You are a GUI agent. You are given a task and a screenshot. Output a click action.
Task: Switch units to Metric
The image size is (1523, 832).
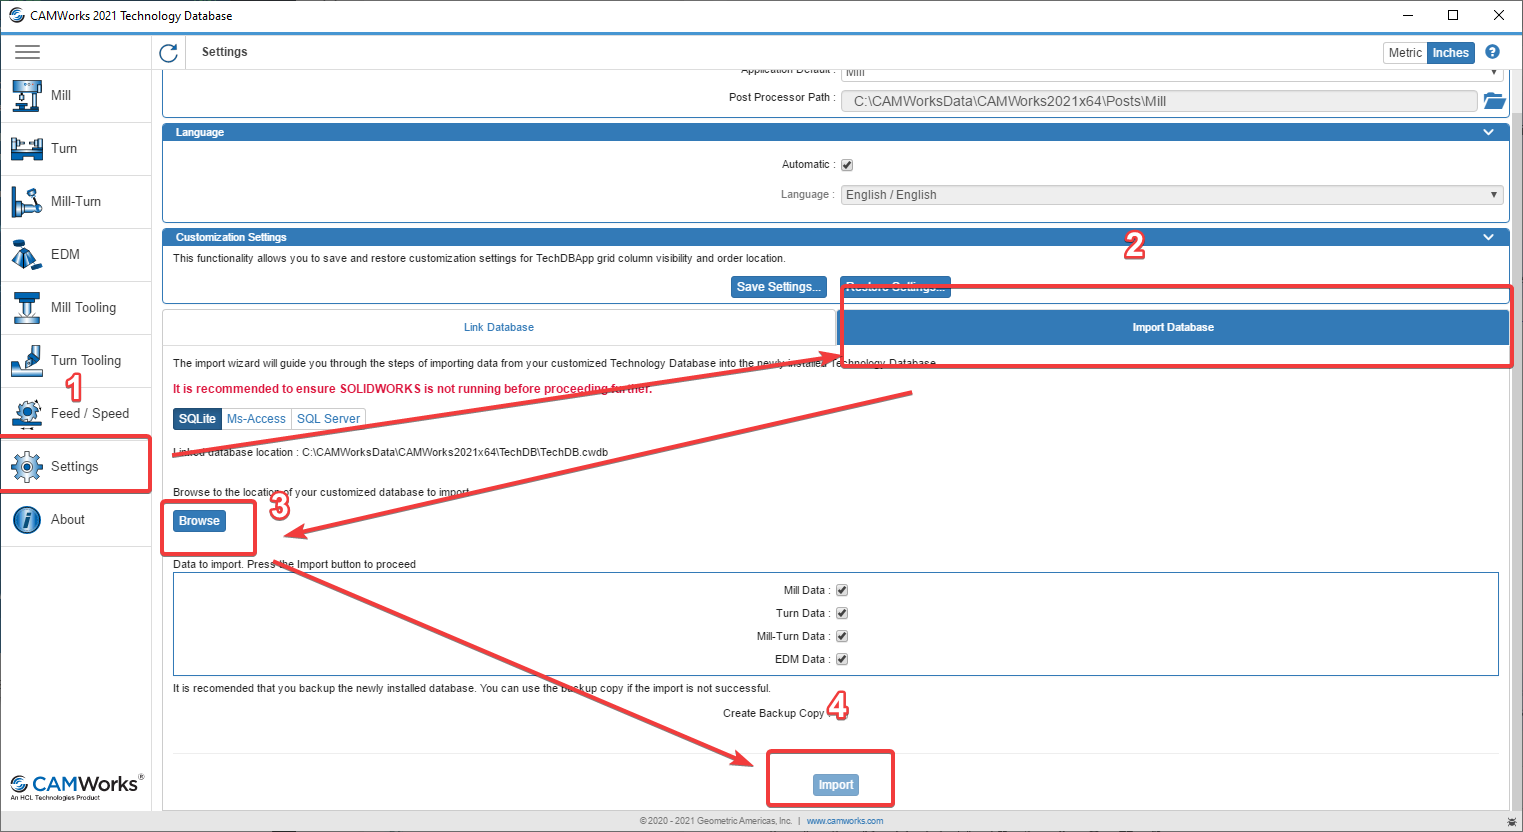click(x=1404, y=53)
